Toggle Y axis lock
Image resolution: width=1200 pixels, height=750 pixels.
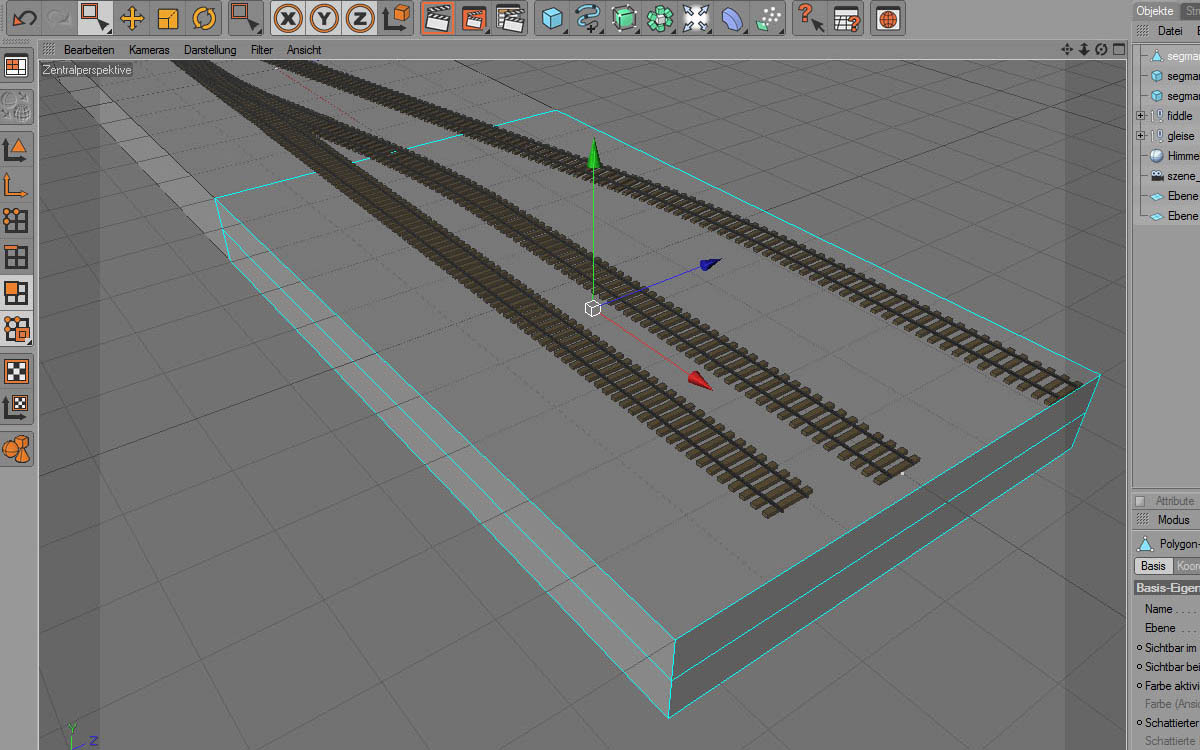(x=324, y=18)
